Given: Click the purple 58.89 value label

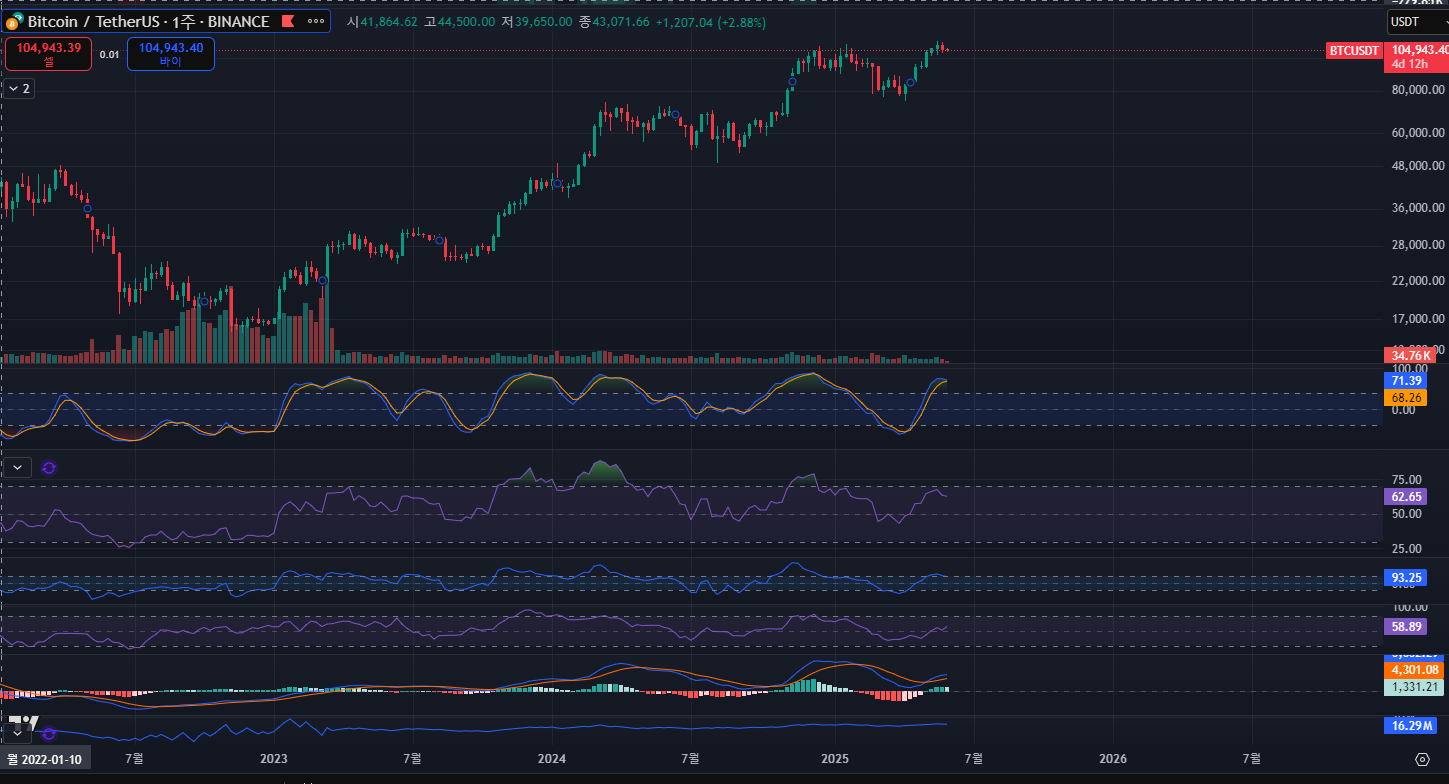Looking at the screenshot, I should [1406, 627].
